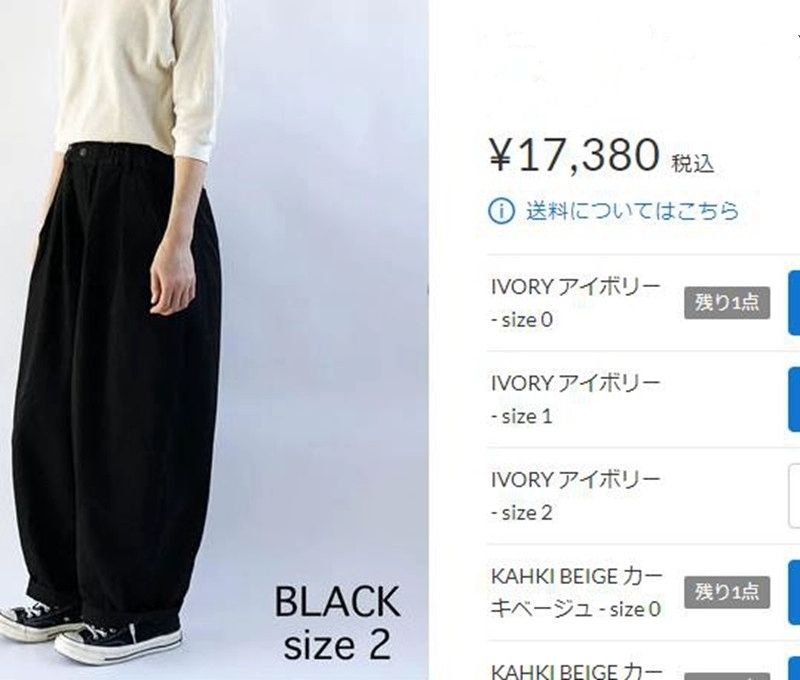Select the IVORY アイボリー size 0 option text
800x680 pixels.
[576, 303]
